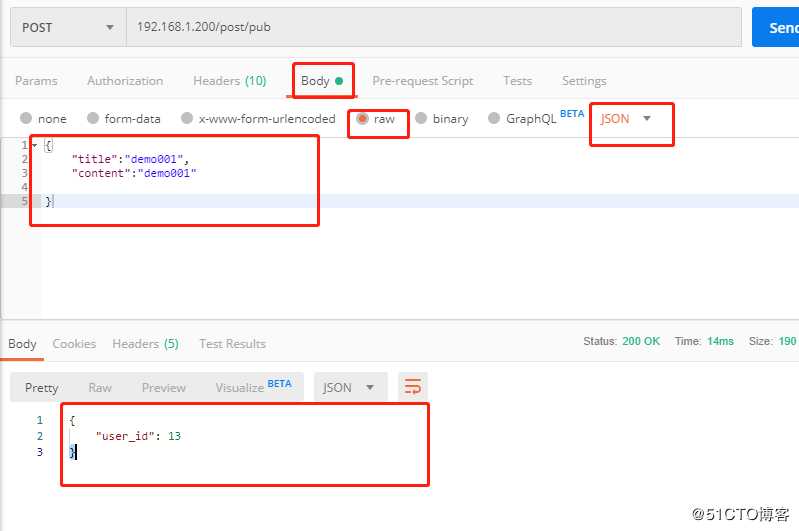Switch to the request Body tab
Image resolution: width=799 pixels, height=531 pixels.
tap(322, 81)
